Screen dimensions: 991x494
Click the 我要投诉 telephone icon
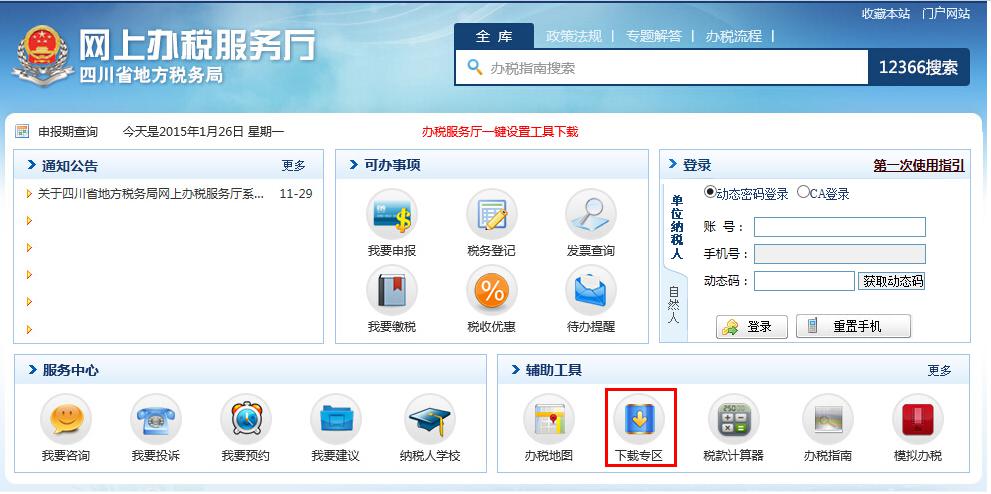pos(155,419)
